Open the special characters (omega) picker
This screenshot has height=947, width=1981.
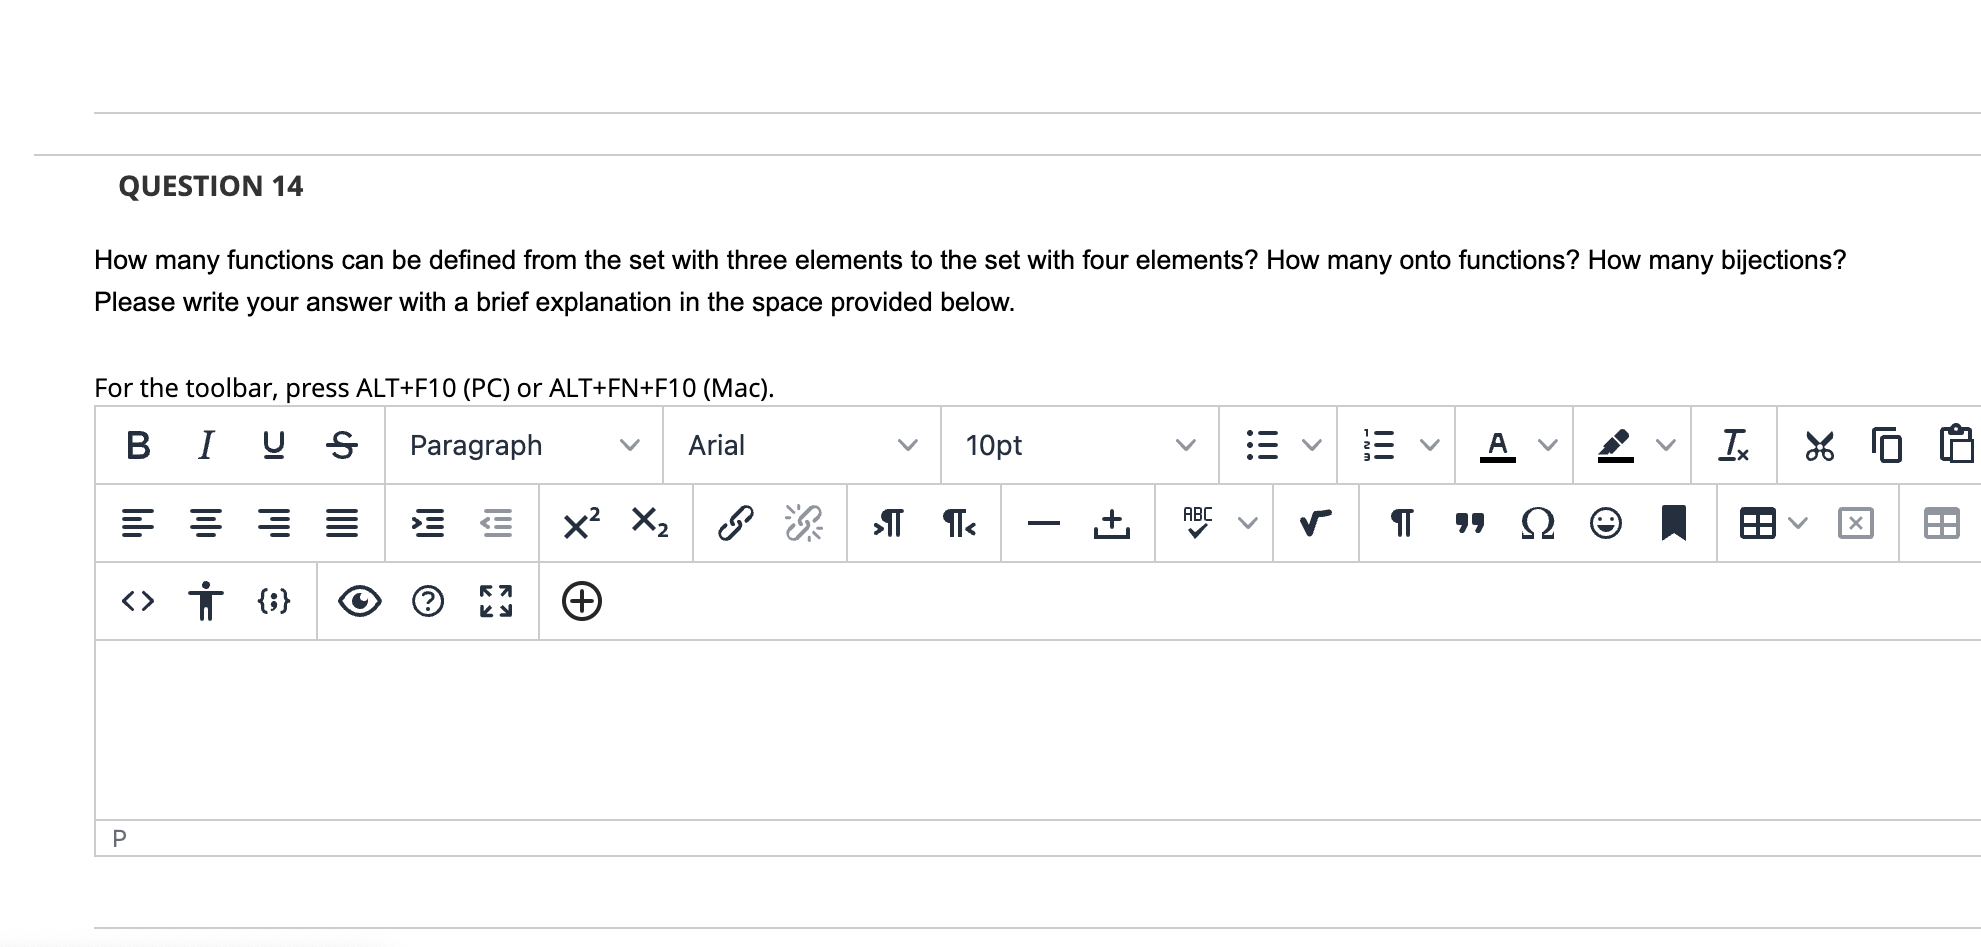[1537, 523]
